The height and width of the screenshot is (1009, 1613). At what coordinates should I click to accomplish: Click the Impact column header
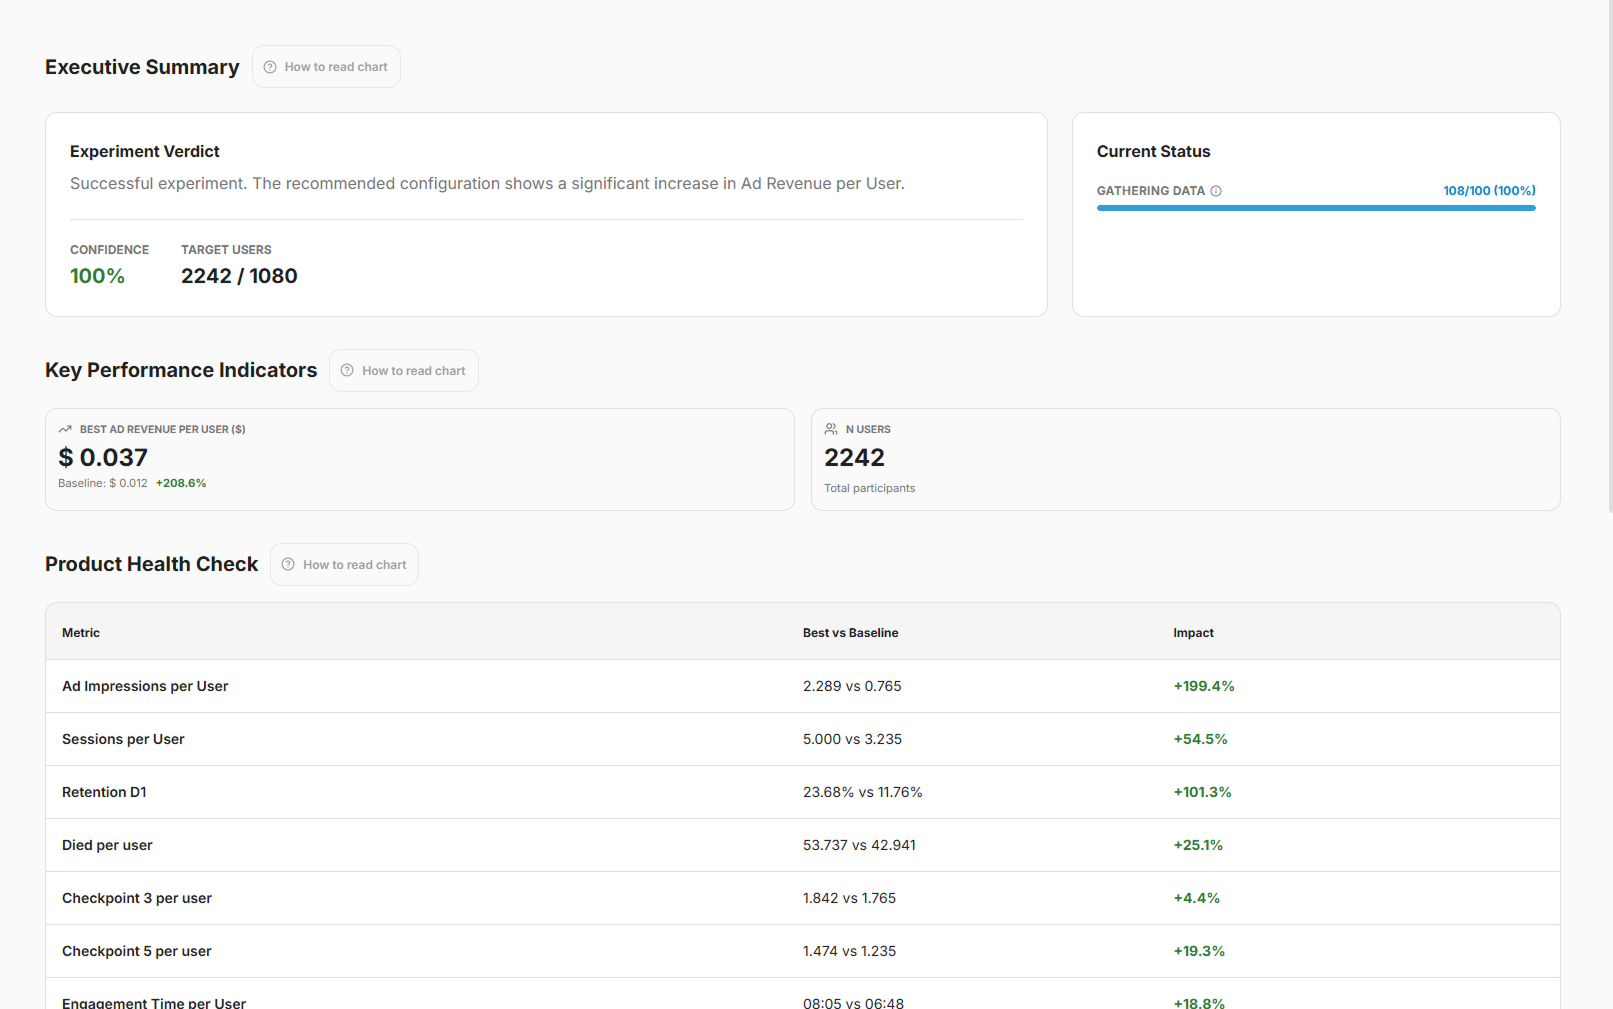click(1193, 633)
